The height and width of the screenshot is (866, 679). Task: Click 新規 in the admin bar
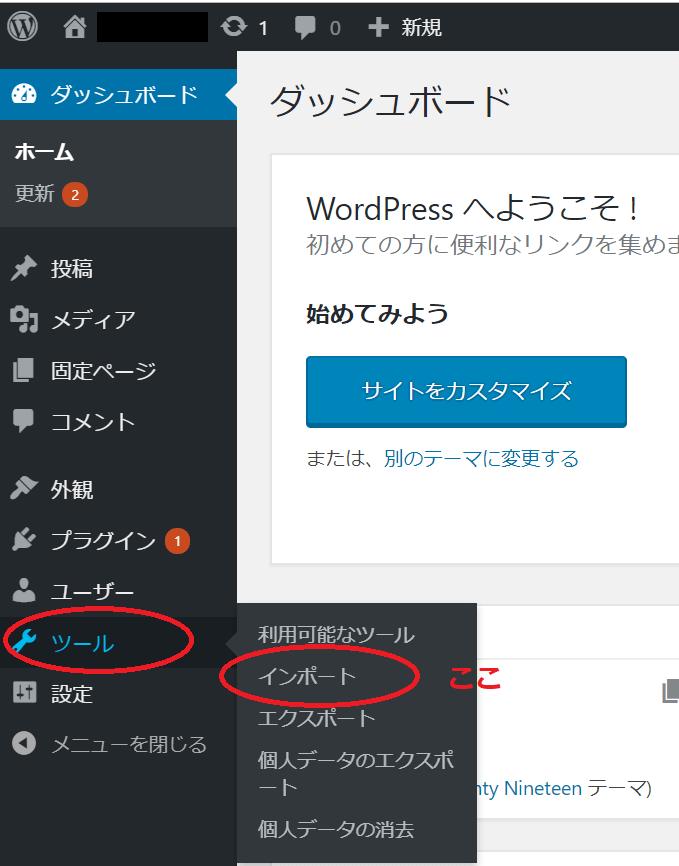421,27
